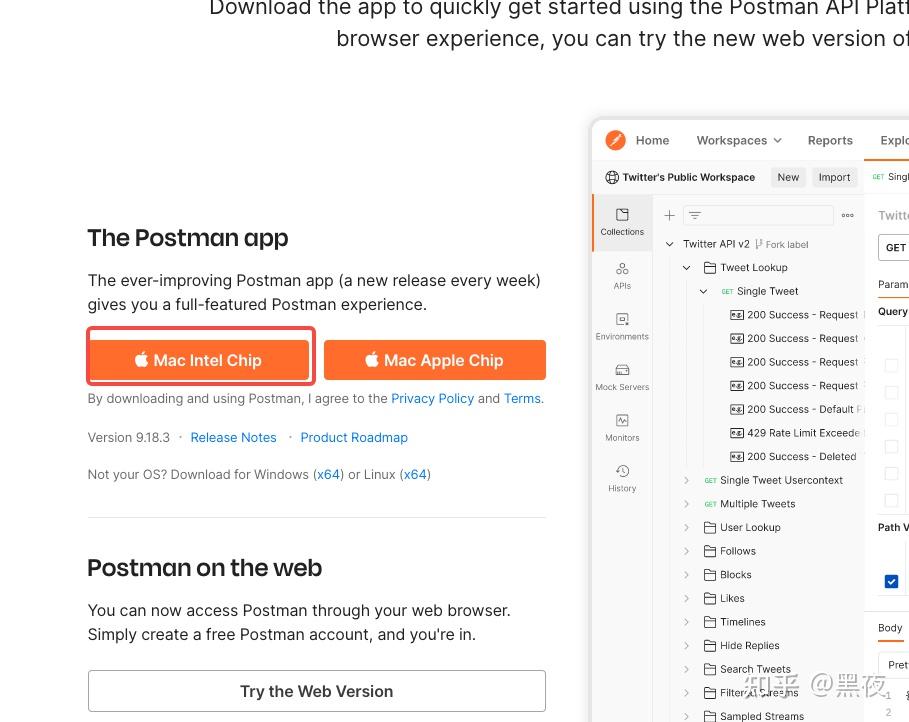Click the globe icon beside Twitter's Public Workspace
The height and width of the screenshot is (722, 909).
(612, 177)
